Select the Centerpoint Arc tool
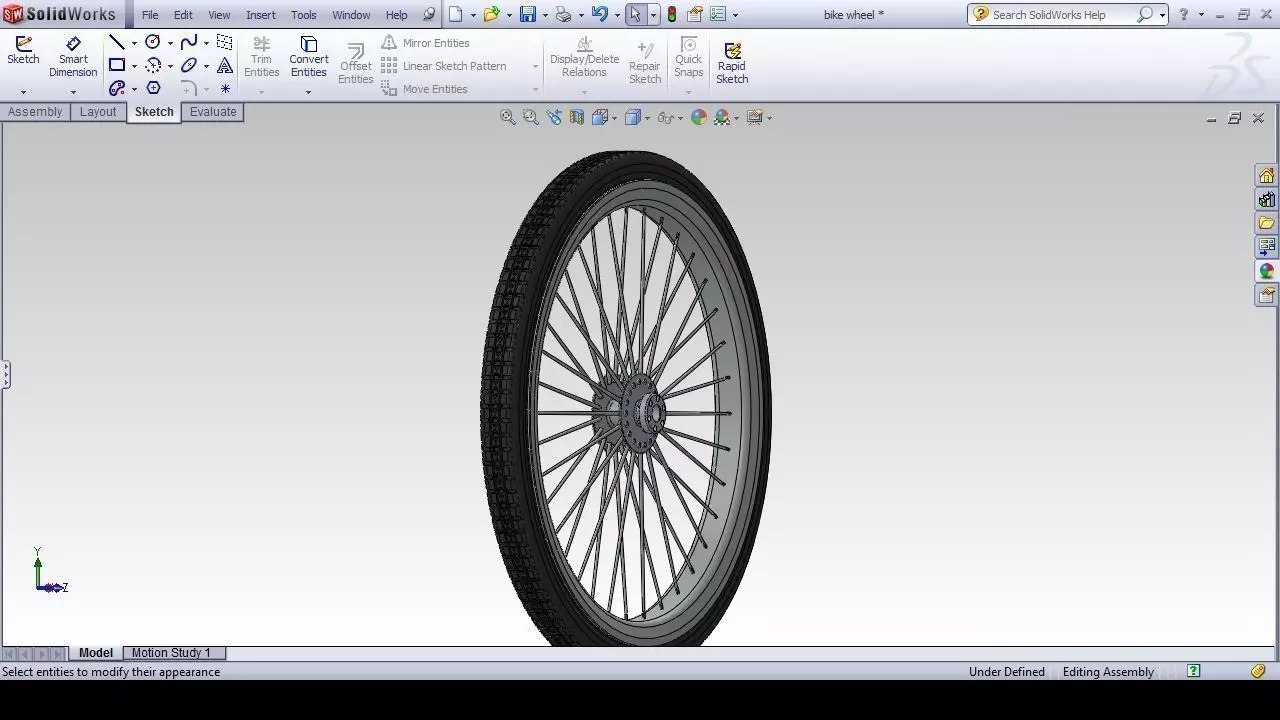Image resolution: width=1280 pixels, height=720 pixels. pyautogui.click(x=153, y=65)
